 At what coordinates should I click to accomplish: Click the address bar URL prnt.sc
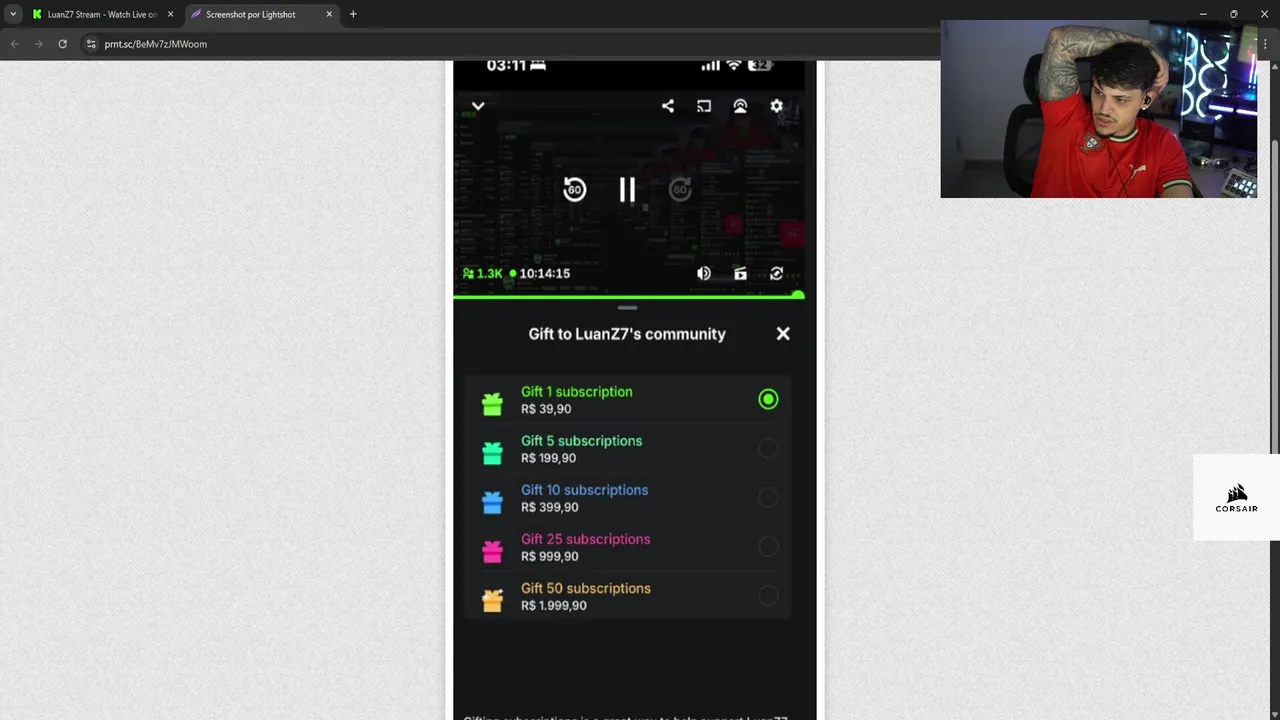[x=156, y=44]
